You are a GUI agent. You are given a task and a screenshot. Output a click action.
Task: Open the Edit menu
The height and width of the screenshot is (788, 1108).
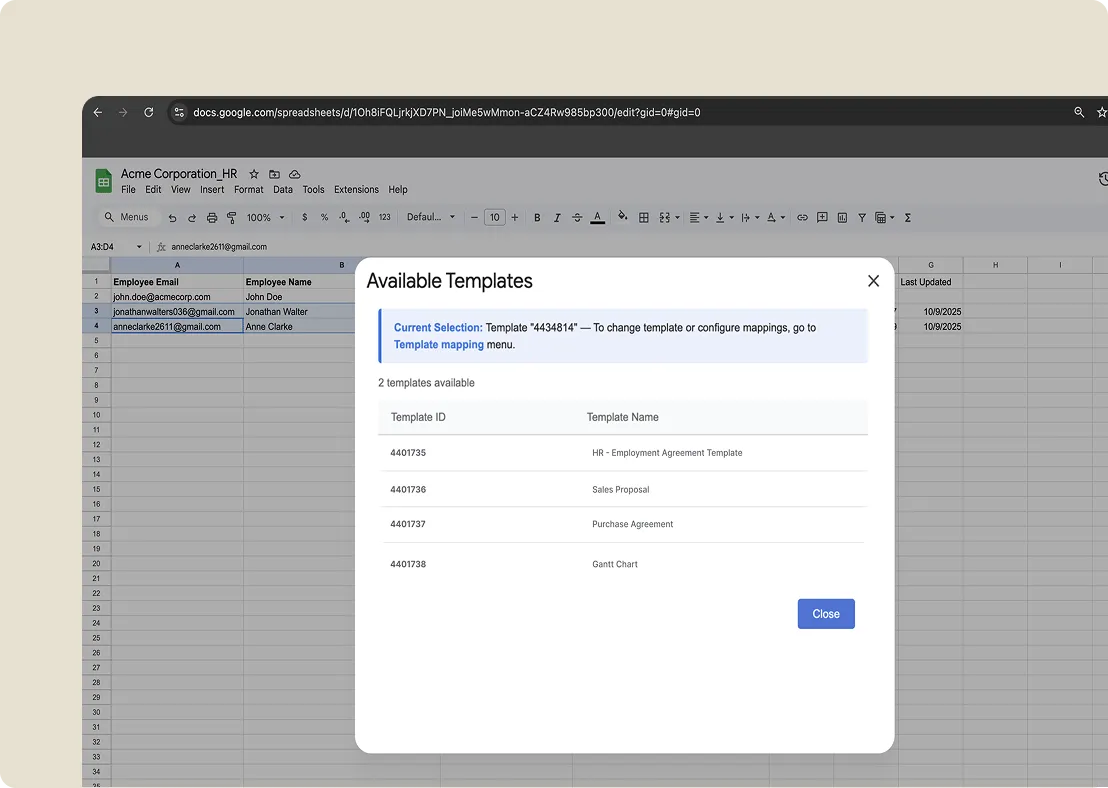coord(153,189)
